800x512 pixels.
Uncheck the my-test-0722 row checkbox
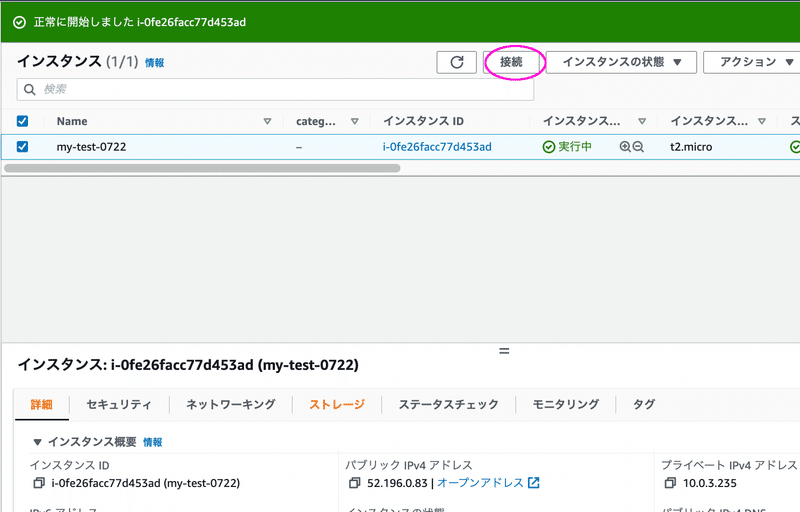coord(22,146)
